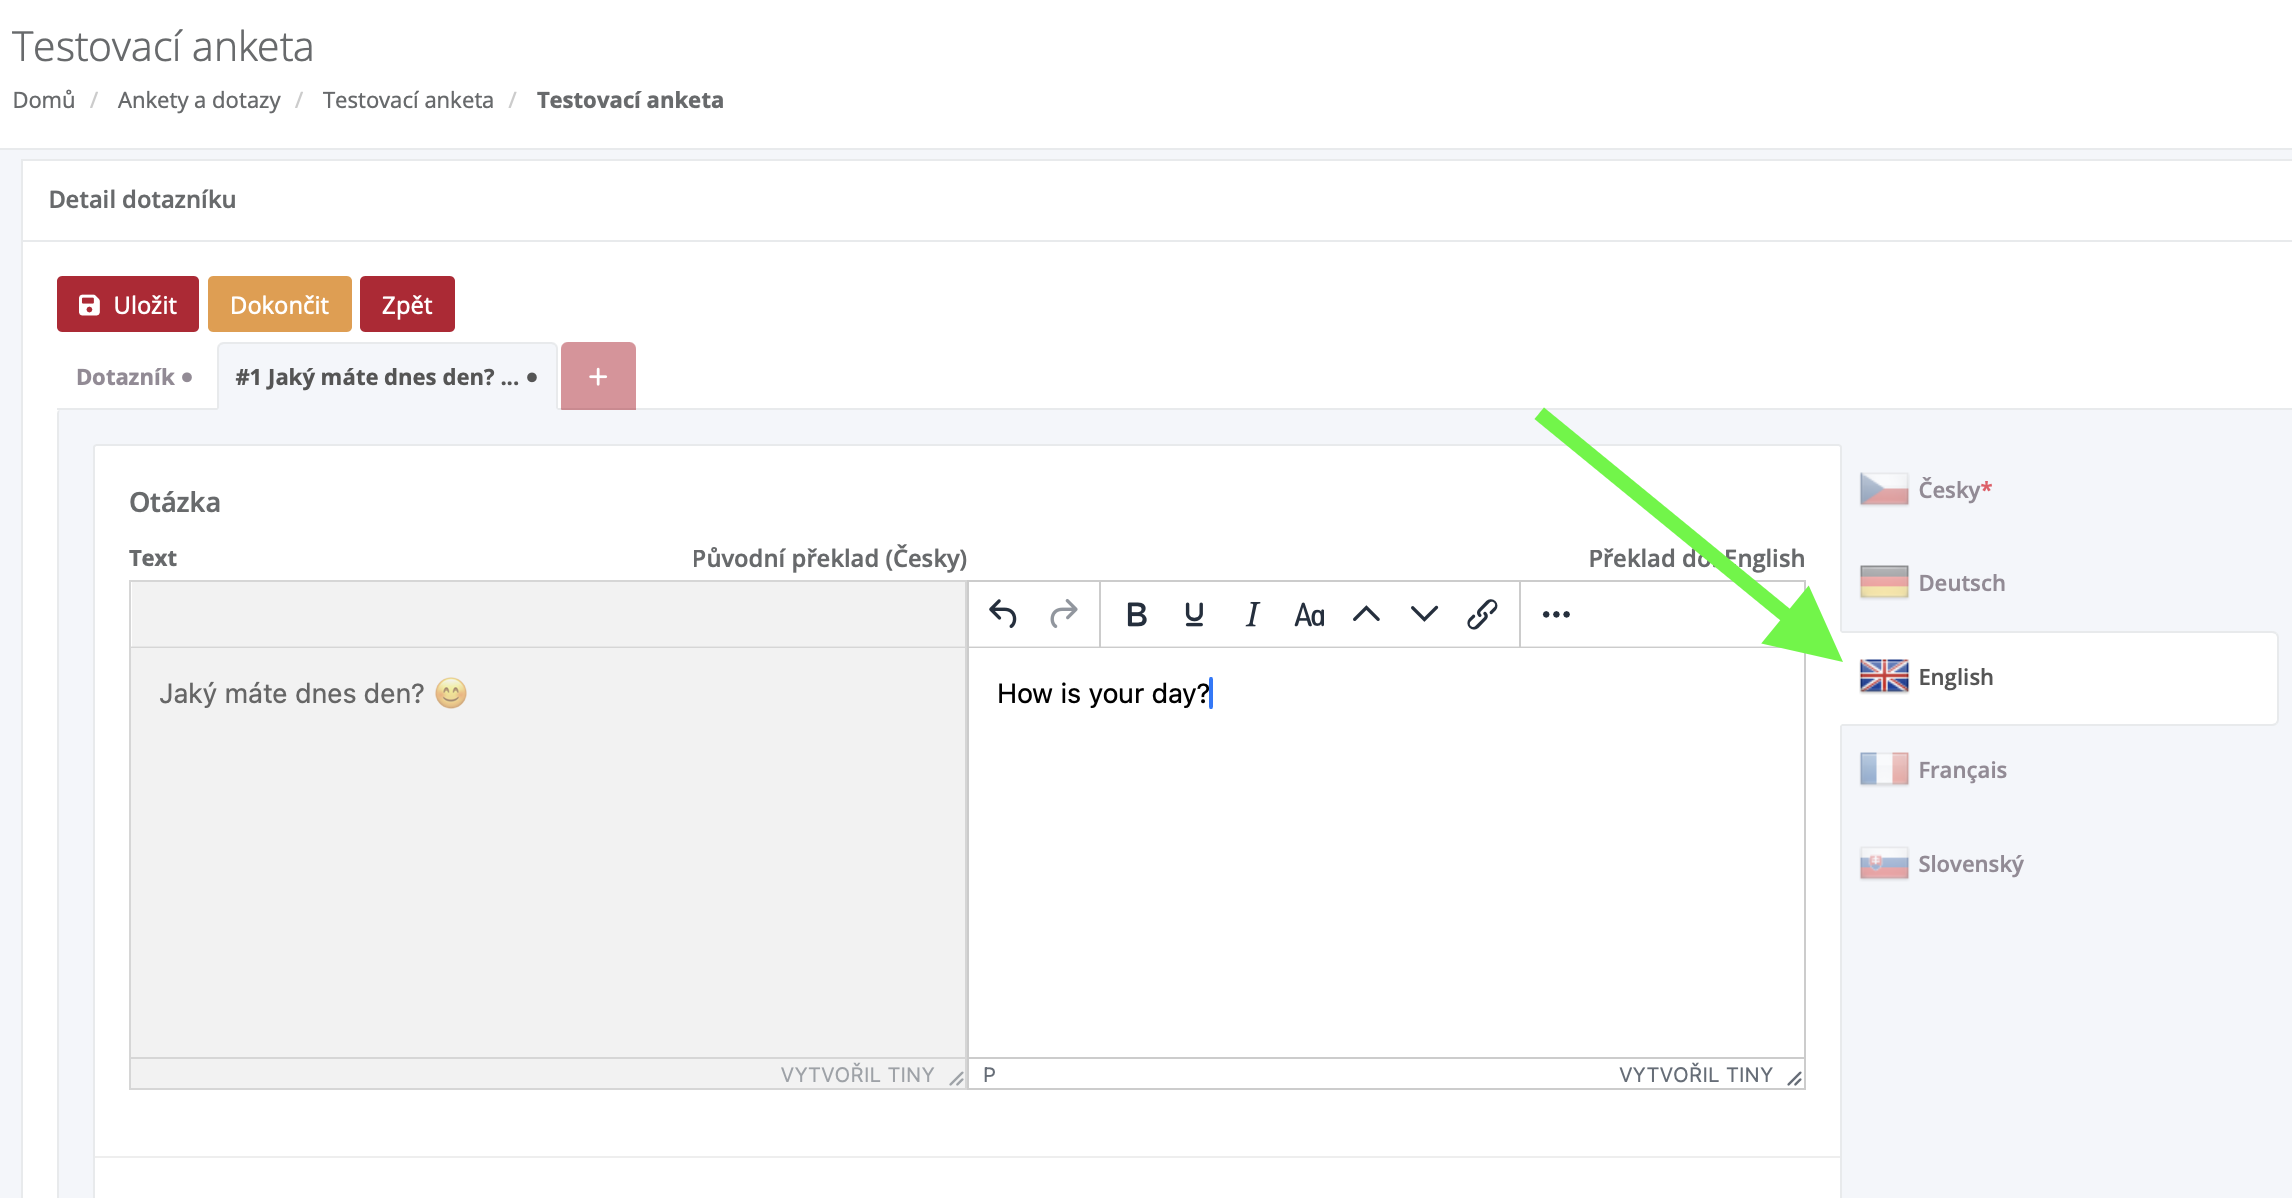Click into the English translation text area
This screenshot has height=1198, width=2292.
(1385, 850)
